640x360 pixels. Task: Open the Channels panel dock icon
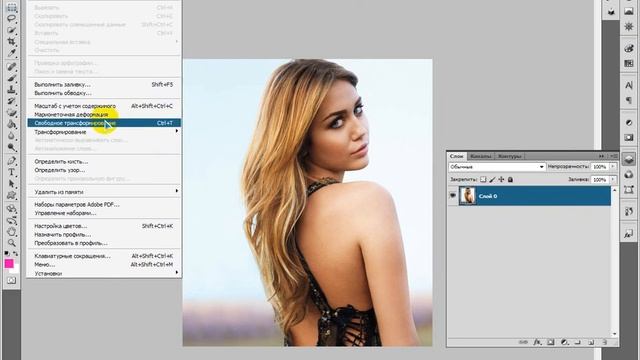coord(629,175)
